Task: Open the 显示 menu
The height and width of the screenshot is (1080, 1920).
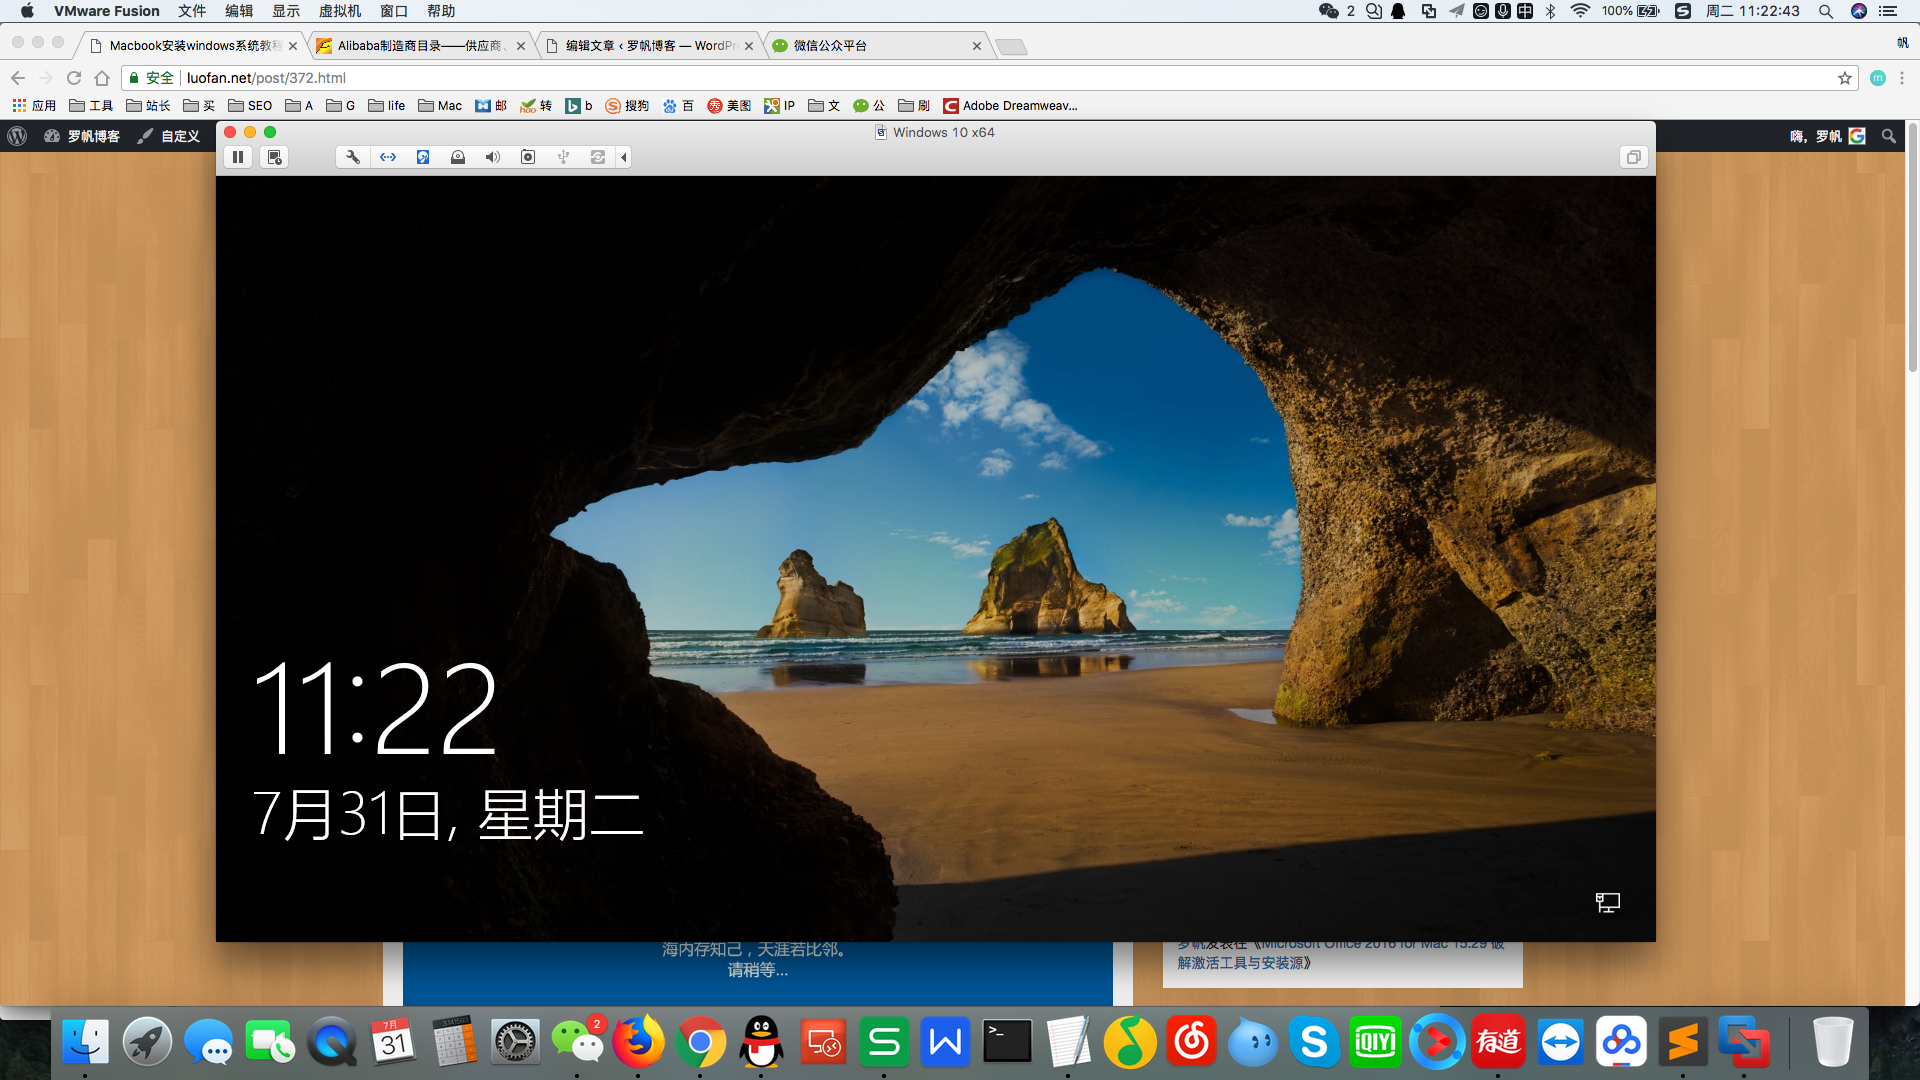Action: point(286,11)
